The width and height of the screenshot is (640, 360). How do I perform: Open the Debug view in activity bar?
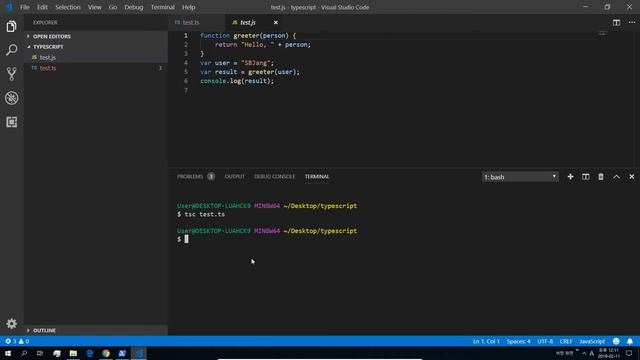(11, 98)
